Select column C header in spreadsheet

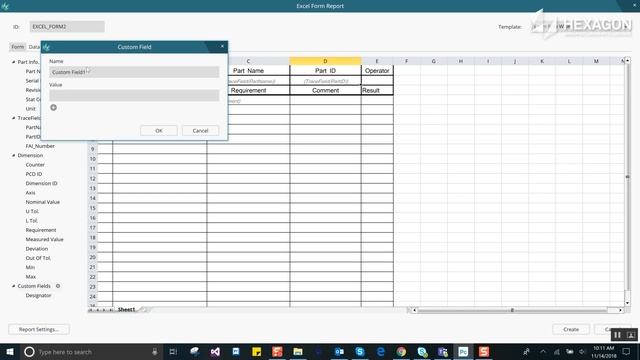tap(248, 61)
